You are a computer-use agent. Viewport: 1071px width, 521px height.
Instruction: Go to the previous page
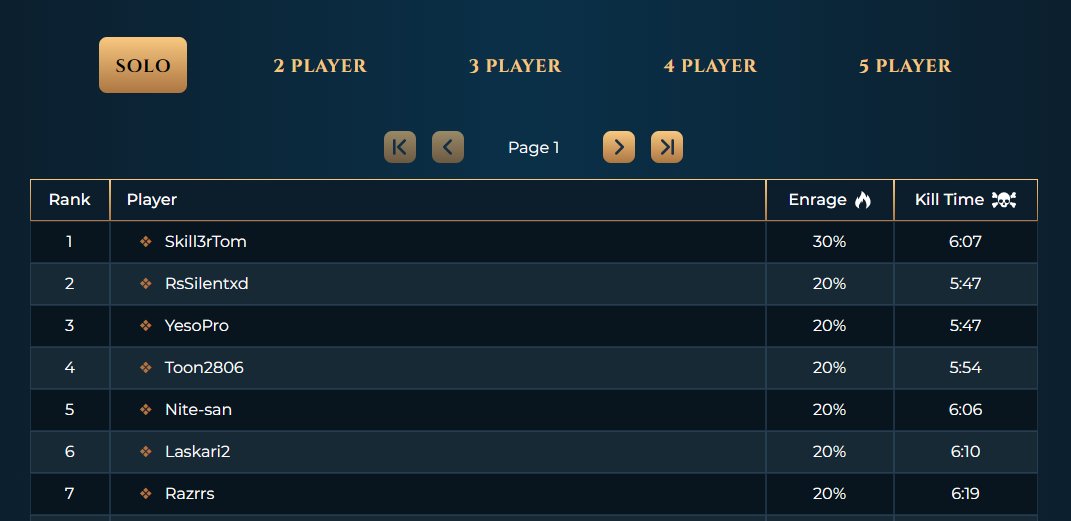pyautogui.click(x=448, y=147)
